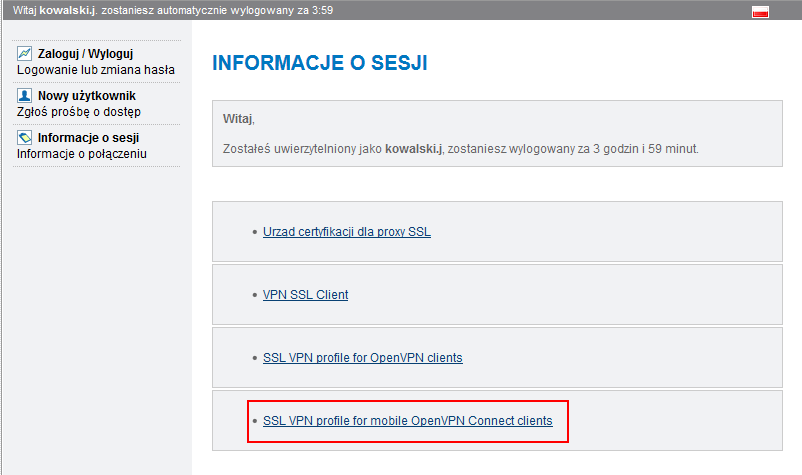
Task: Download the VPN SSL Client
Action: [x=305, y=295]
